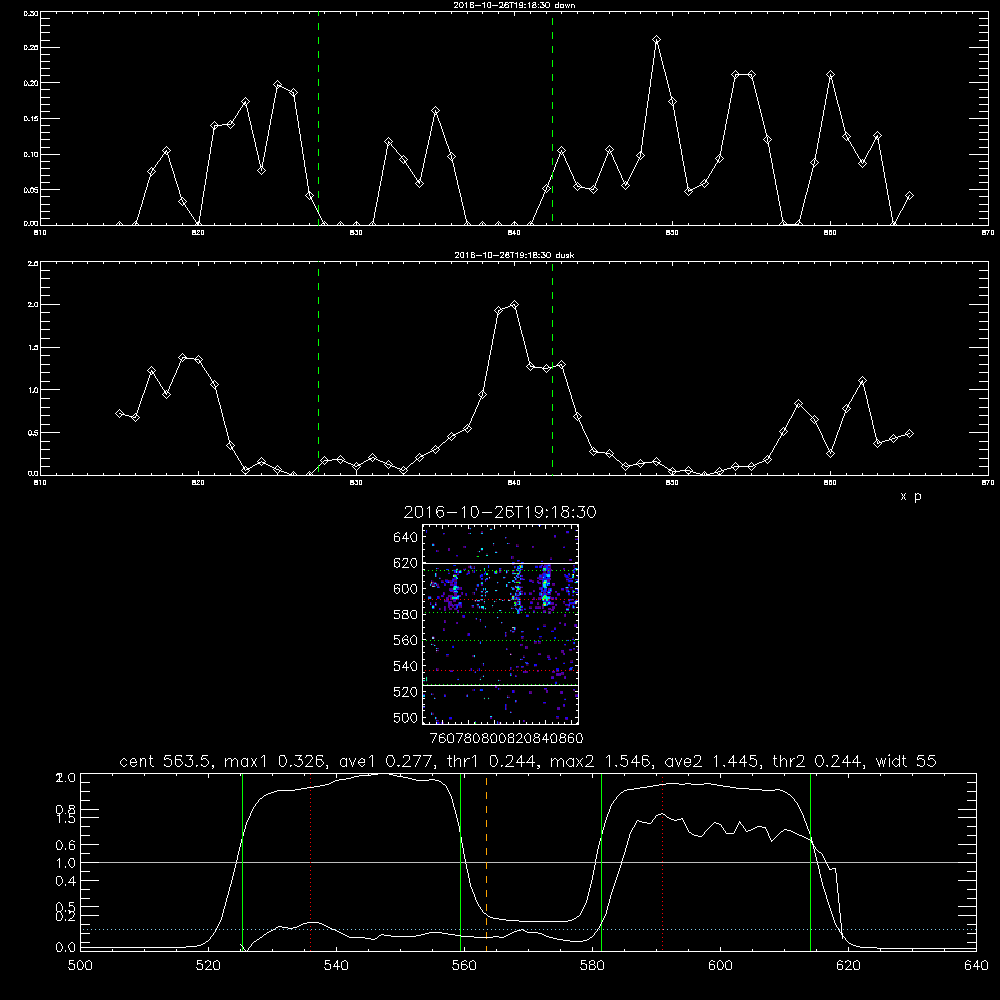
Task: Click the "0.25" y-axis label of dawn plot
Action: (31, 48)
